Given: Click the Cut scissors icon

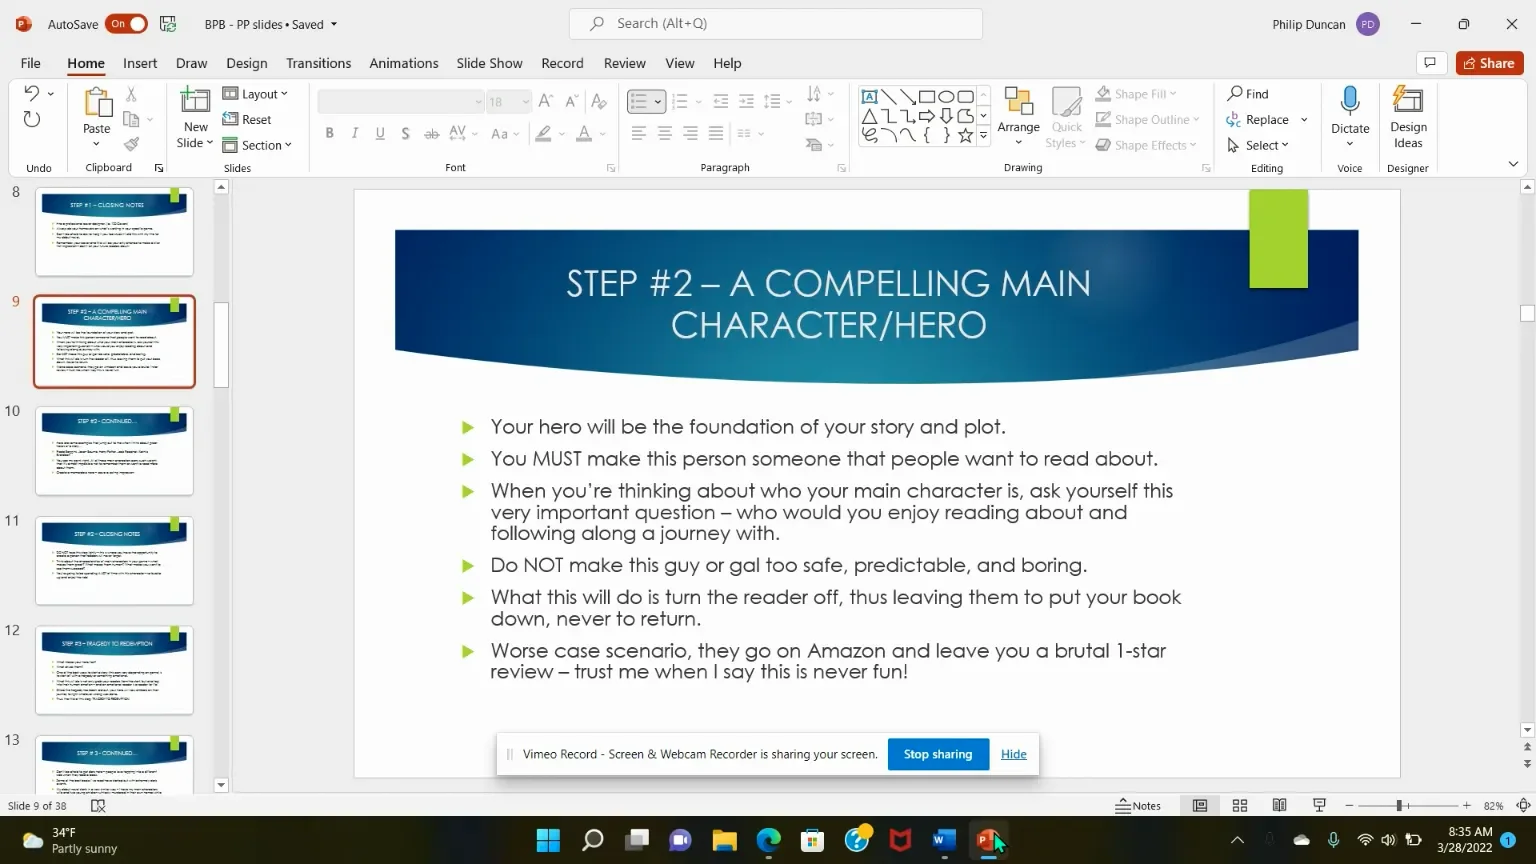Looking at the screenshot, I should point(131,94).
